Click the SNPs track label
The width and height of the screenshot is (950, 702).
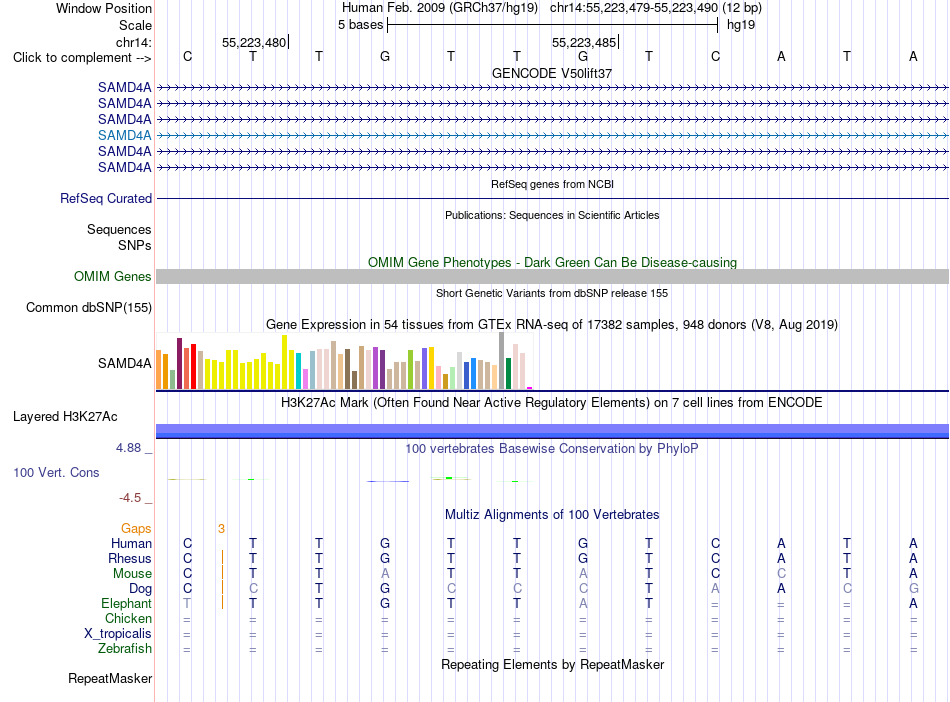pyautogui.click(x=135, y=245)
